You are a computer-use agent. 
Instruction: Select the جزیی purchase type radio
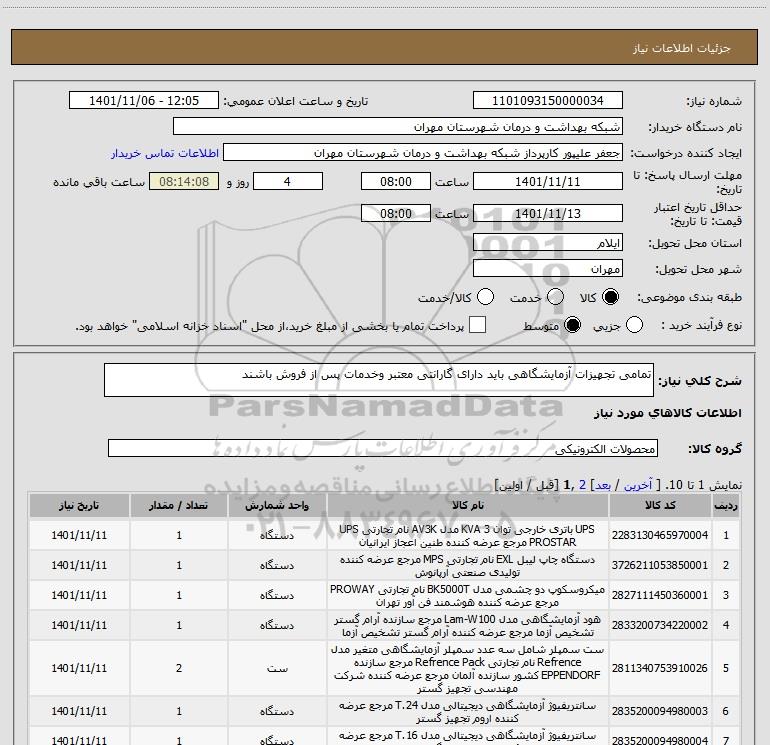pyautogui.click(x=634, y=325)
